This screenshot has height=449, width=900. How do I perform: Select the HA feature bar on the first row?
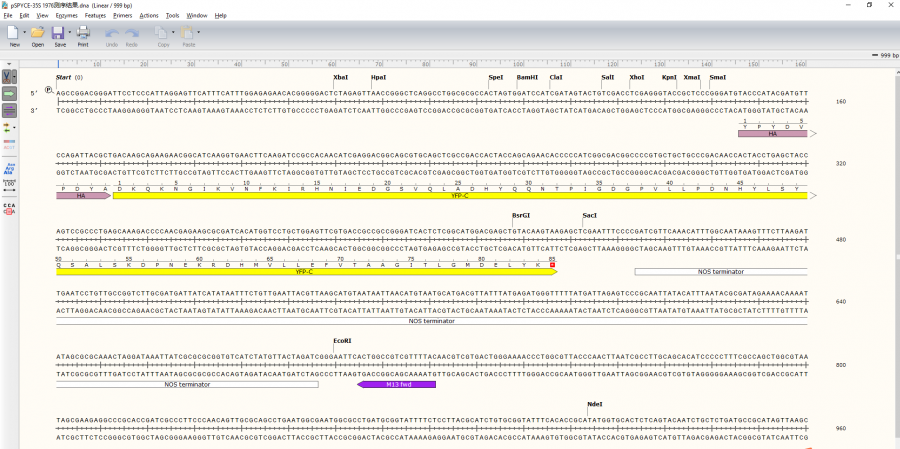(773, 133)
